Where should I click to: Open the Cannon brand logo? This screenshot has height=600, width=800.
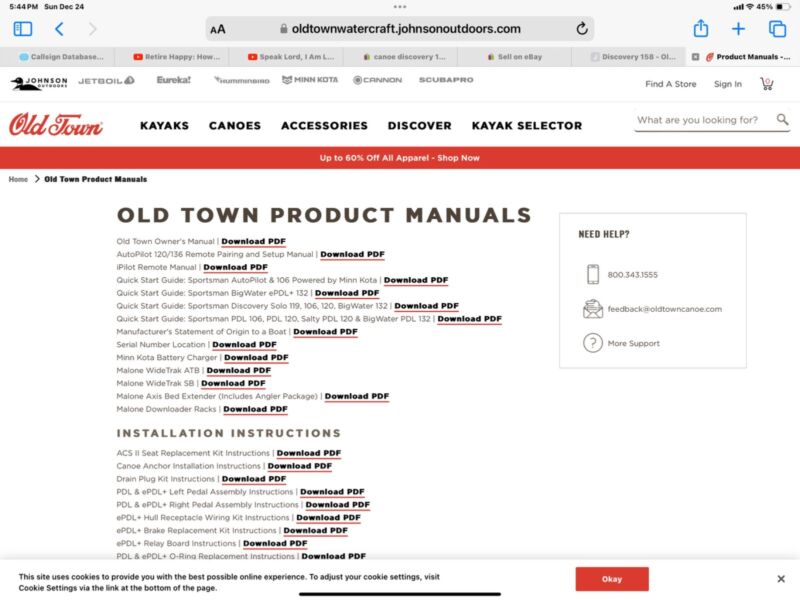pos(378,80)
